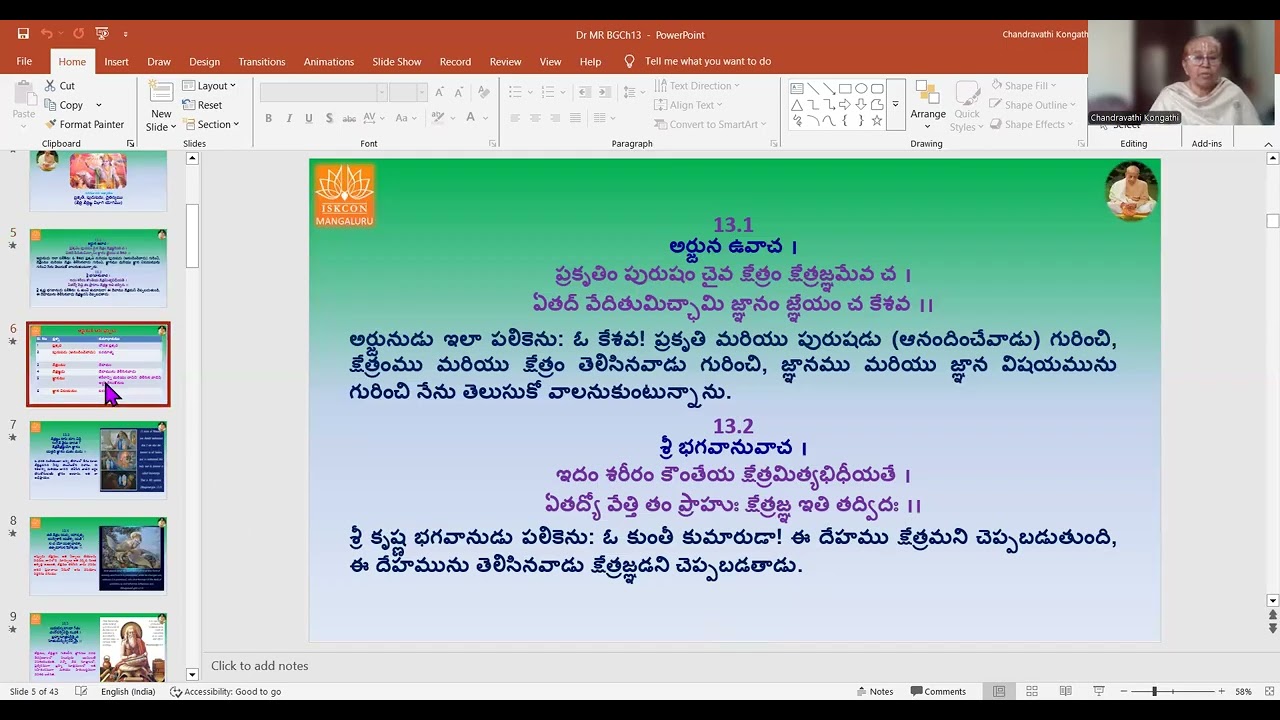Image resolution: width=1280 pixels, height=720 pixels.
Task: Open the Review tab
Action: [x=505, y=61]
